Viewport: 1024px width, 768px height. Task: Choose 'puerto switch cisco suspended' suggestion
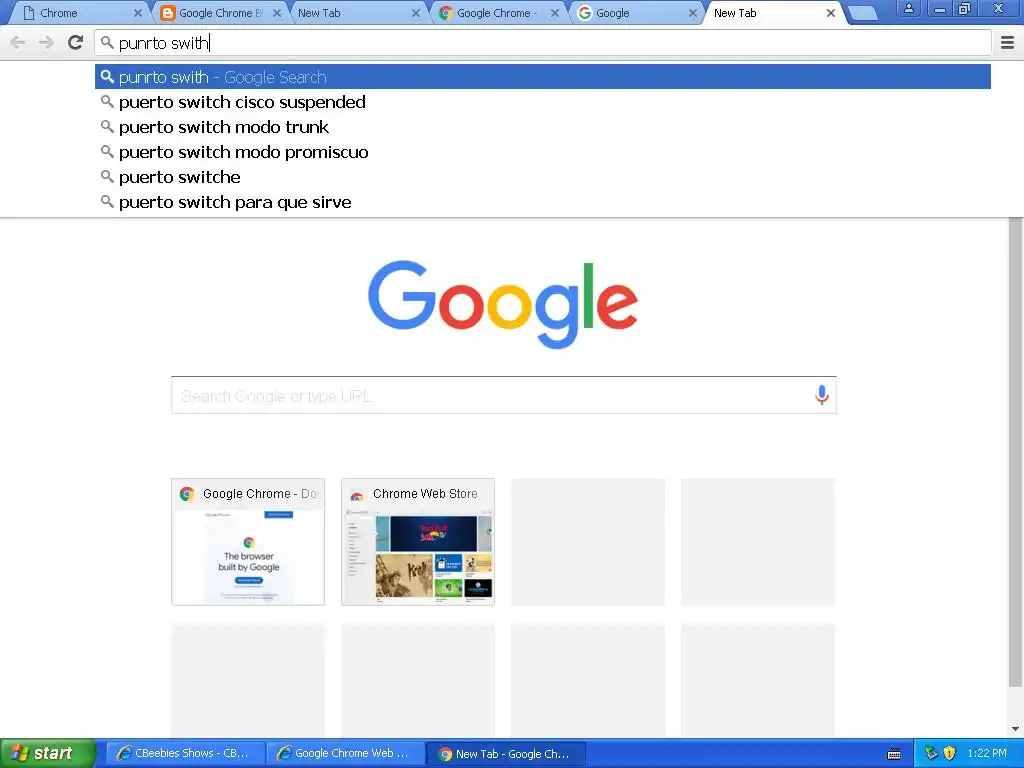point(543,102)
